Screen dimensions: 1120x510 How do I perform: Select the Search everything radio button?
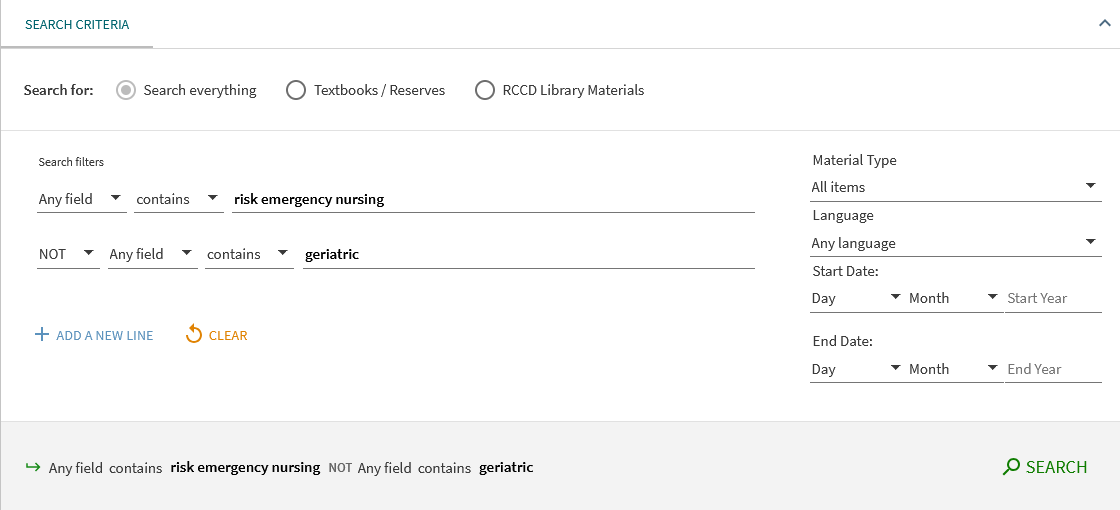(x=126, y=90)
